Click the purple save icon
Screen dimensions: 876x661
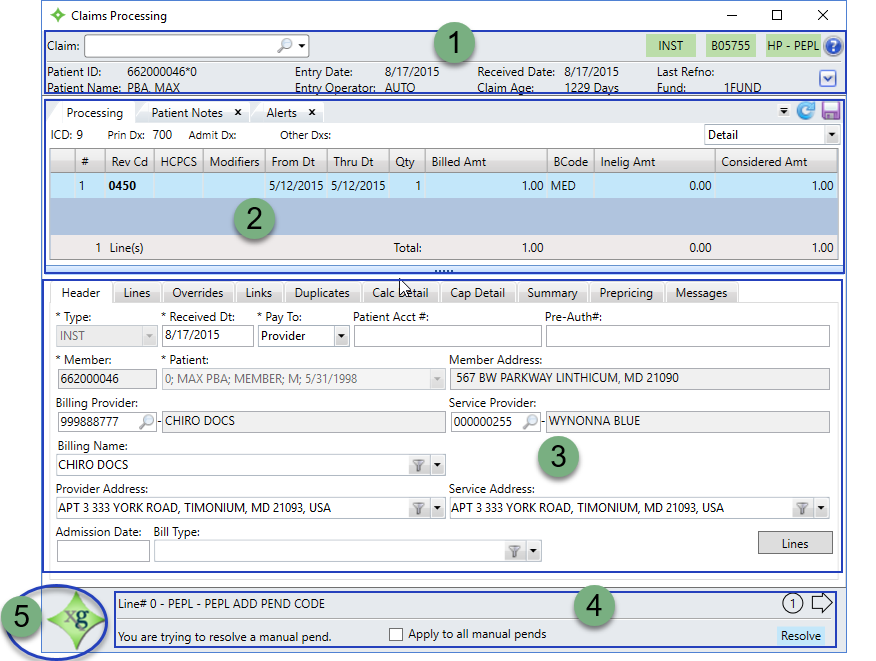[x=831, y=112]
